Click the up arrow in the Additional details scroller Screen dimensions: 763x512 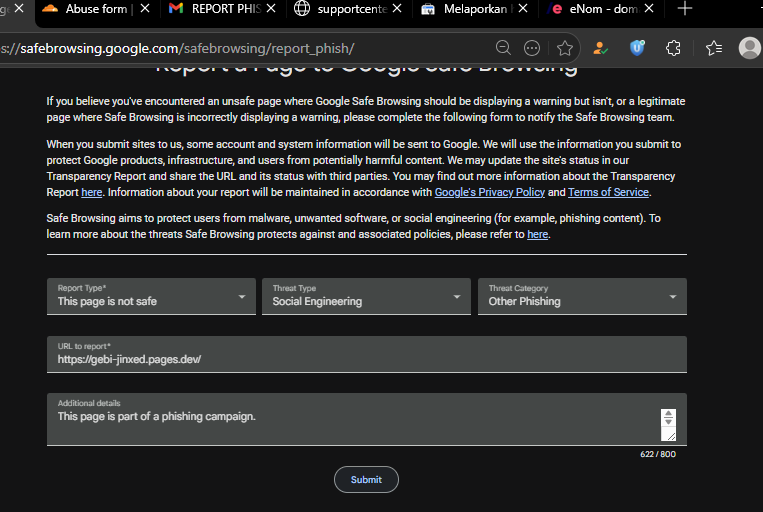pyautogui.click(x=669, y=414)
